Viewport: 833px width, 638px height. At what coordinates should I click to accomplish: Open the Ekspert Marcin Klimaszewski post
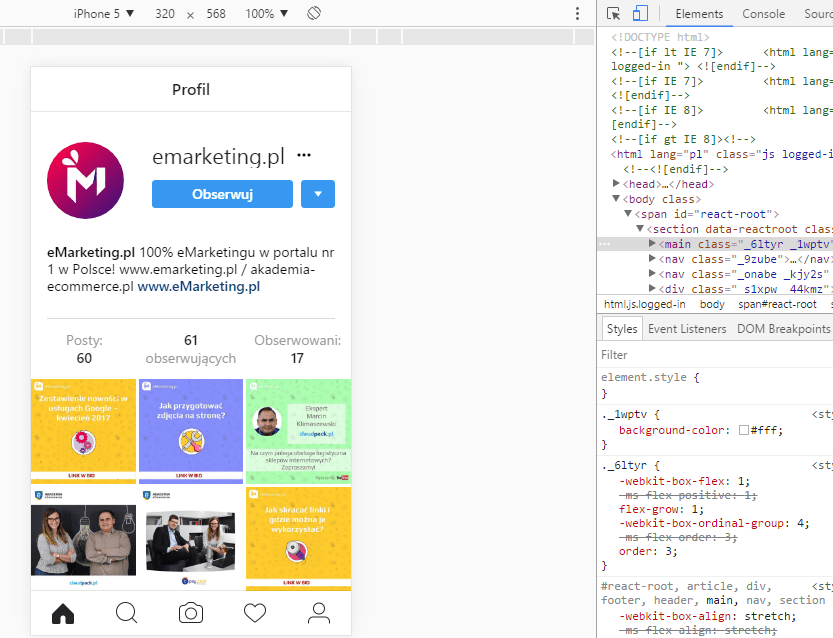299,431
